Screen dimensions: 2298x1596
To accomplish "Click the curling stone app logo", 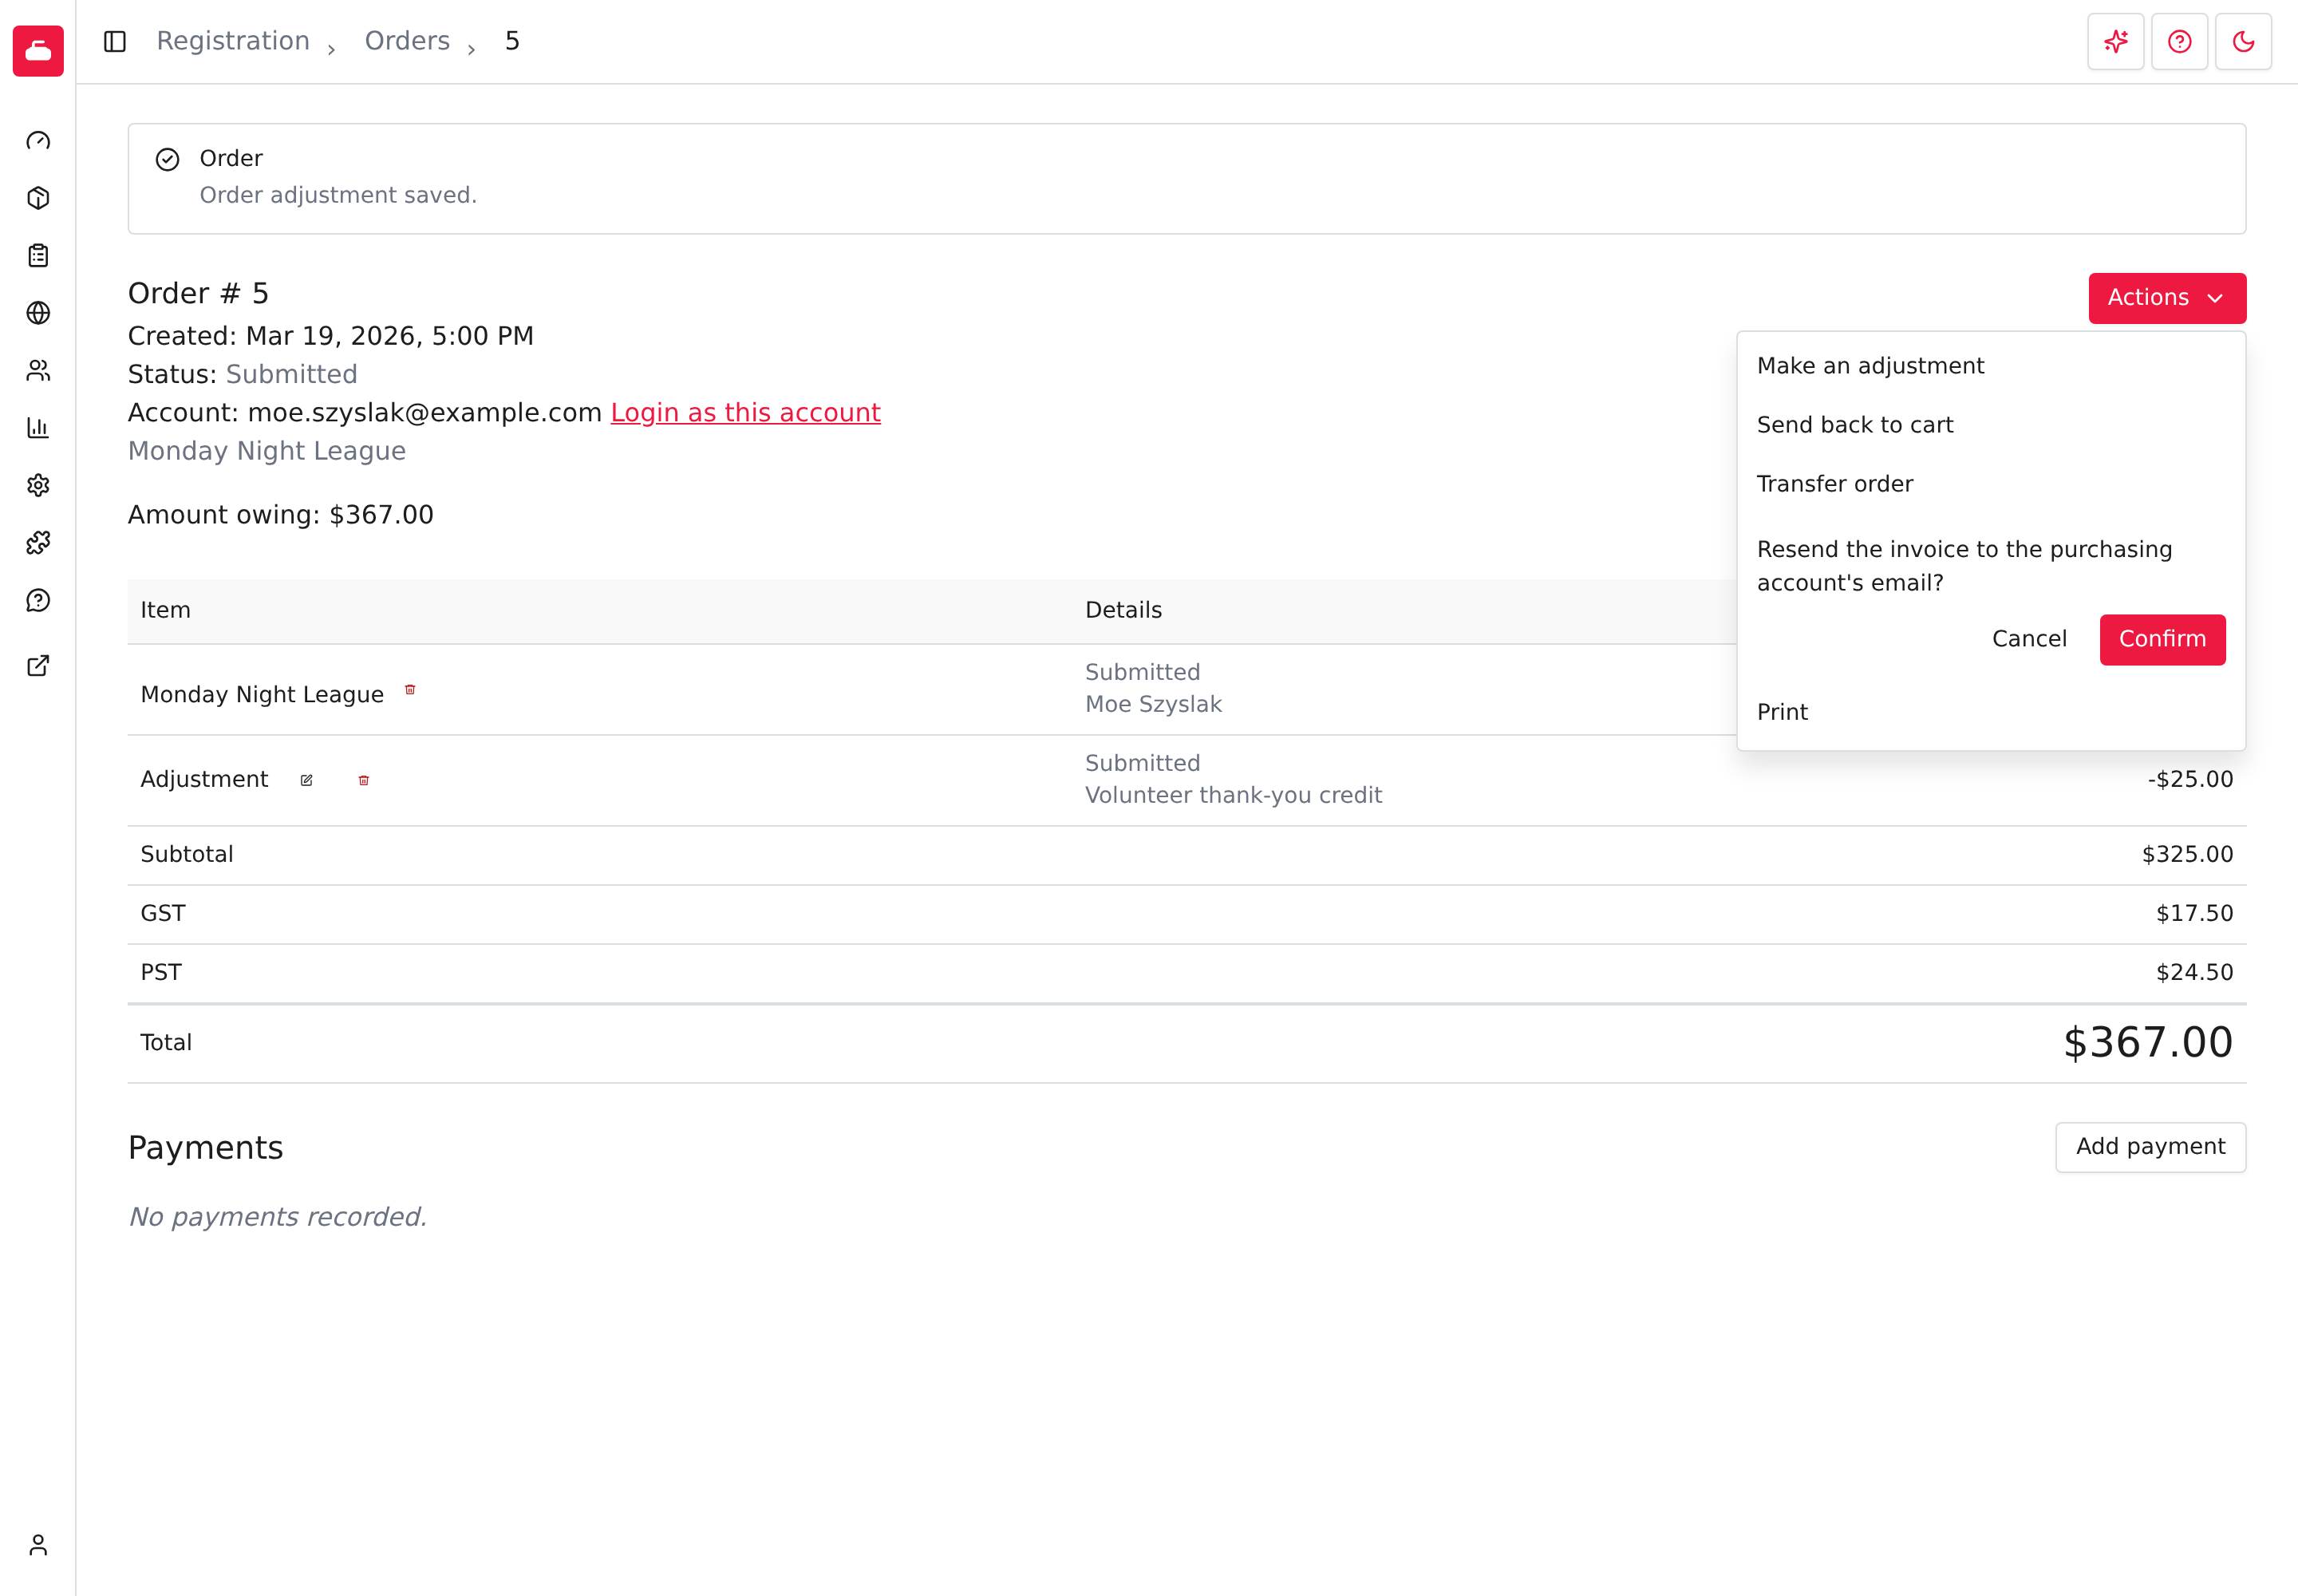I will [x=38, y=51].
